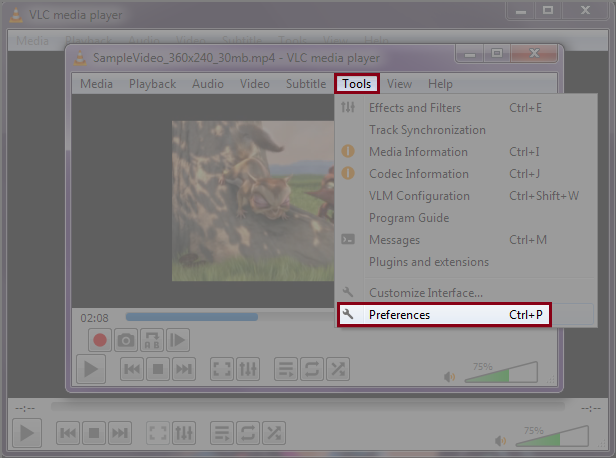Adjust the front window volume slider
Viewport: 616px width, 458px height.
[x=501, y=372]
